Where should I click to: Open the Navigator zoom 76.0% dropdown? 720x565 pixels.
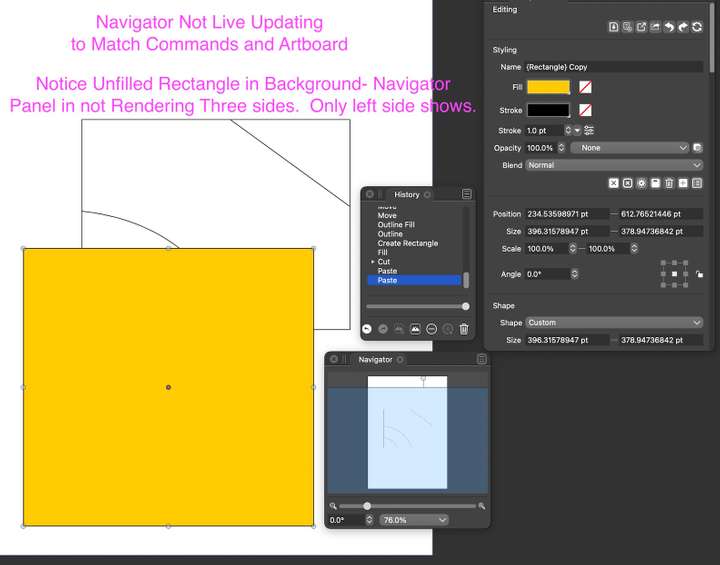pos(414,520)
